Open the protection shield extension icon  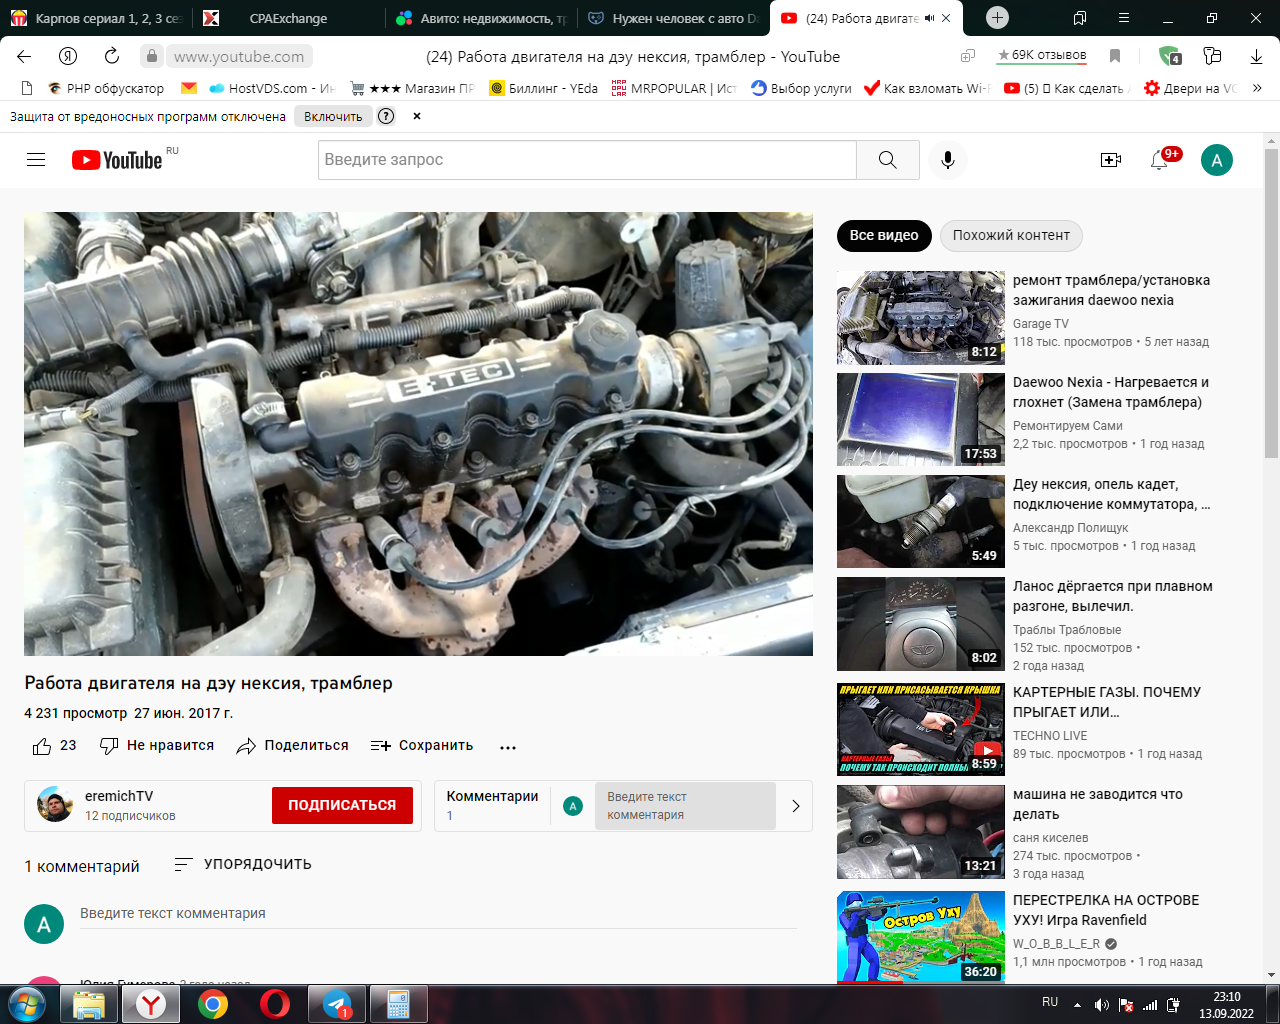pyautogui.click(x=1170, y=57)
